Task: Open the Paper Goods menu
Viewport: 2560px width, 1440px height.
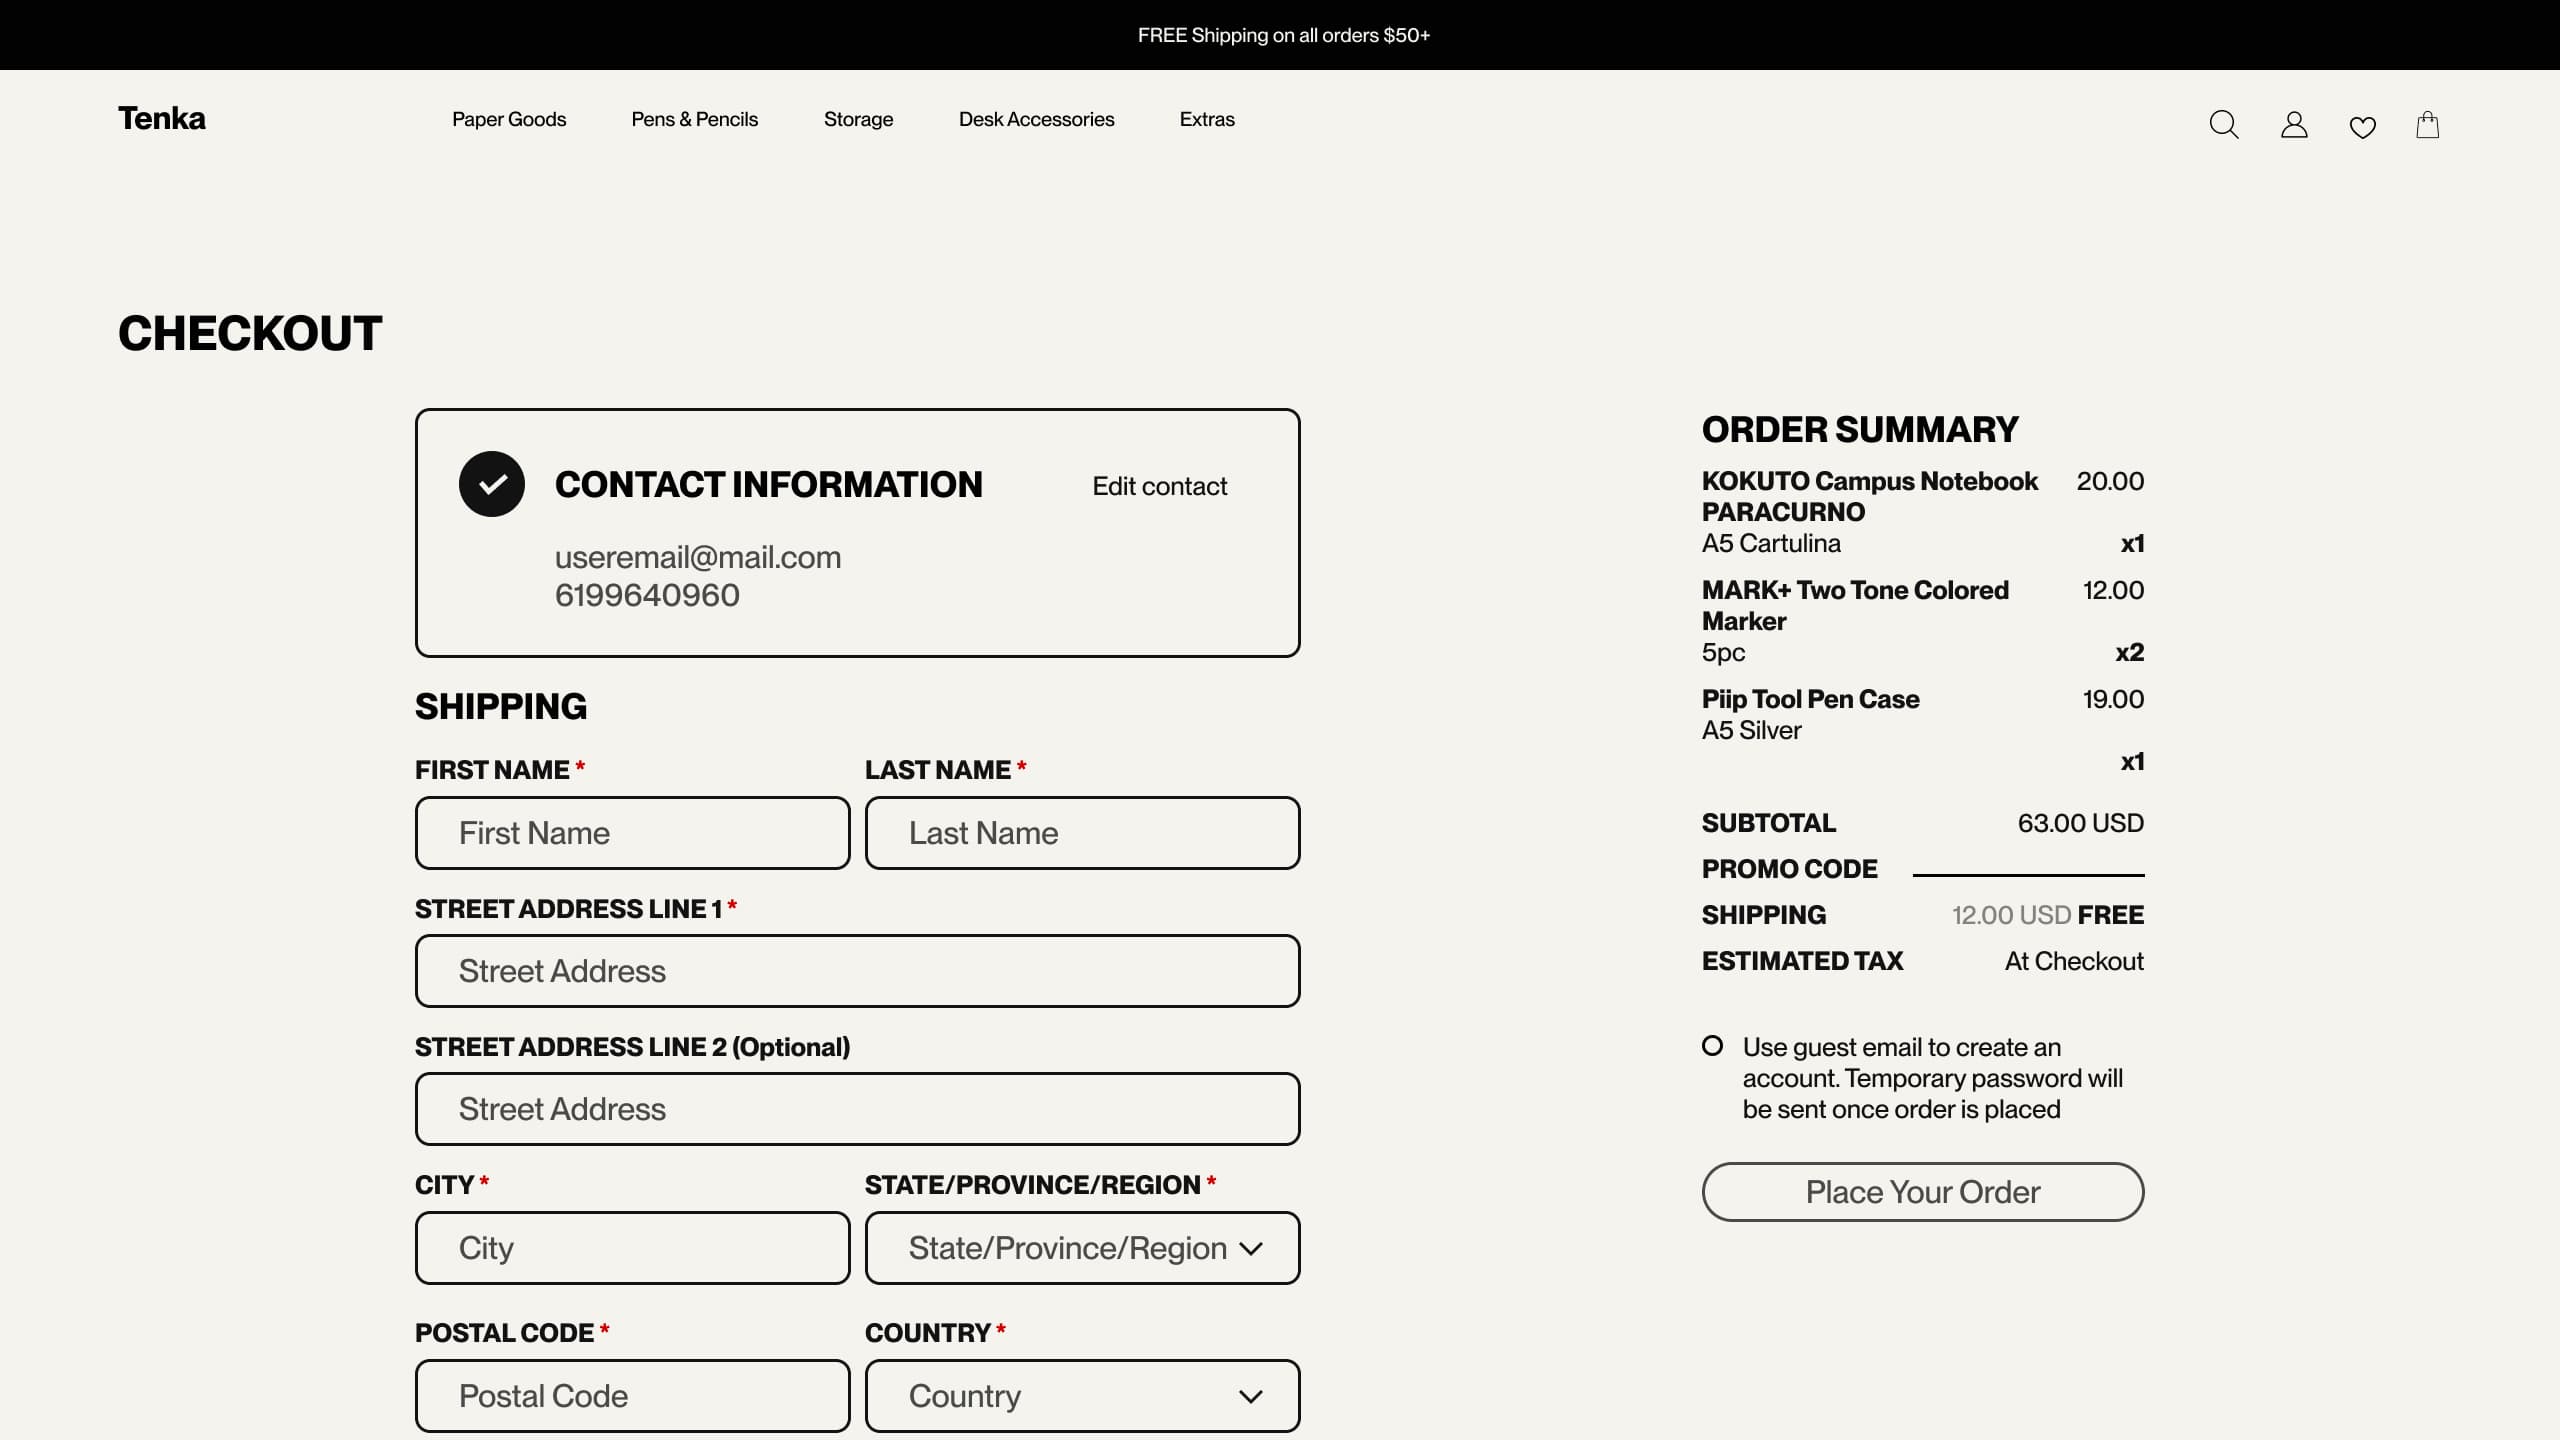Action: coord(509,119)
